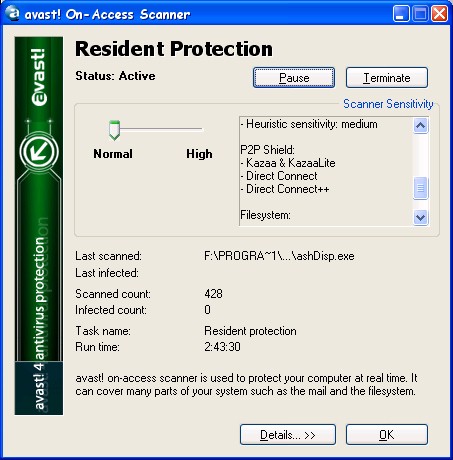The width and height of the screenshot is (453, 460).
Task: Click the avast! icon in the title bar
Action: [x=12, y=13]
